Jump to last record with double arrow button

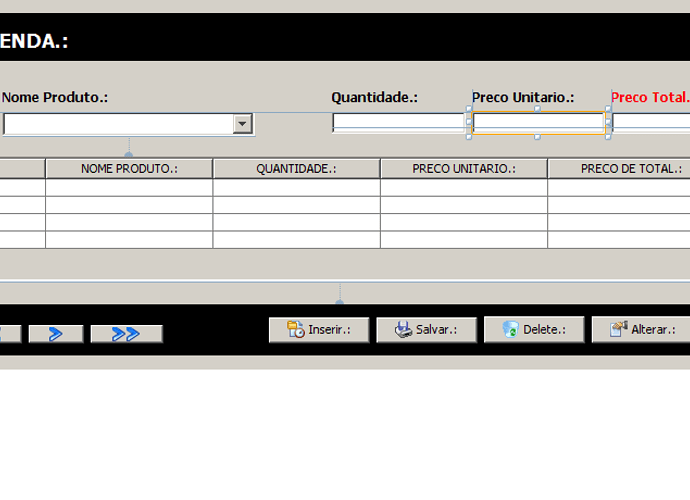click(127, 334)
